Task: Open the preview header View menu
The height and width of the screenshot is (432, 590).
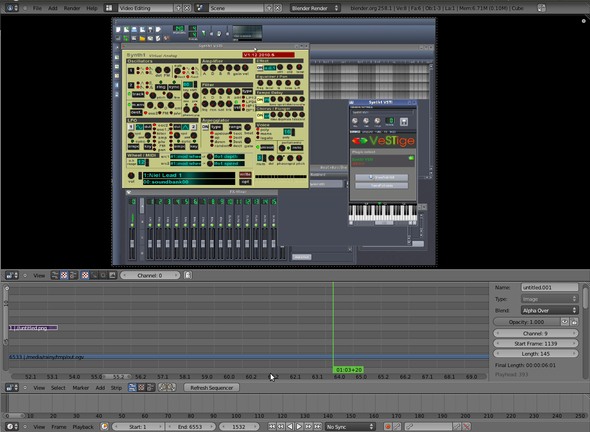Action: coord(39,276)
